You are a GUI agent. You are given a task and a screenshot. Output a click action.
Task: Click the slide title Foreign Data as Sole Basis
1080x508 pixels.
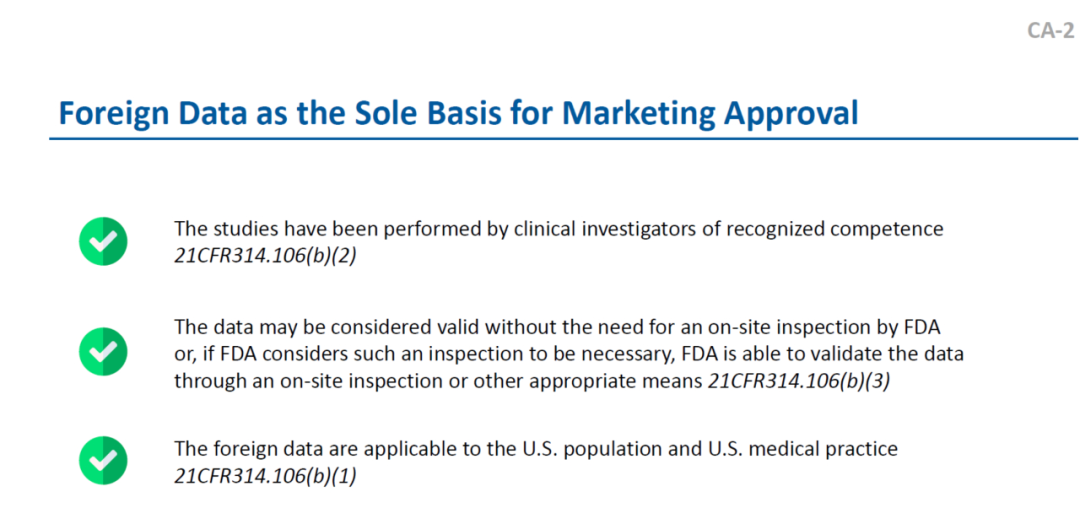(x=458, y=114)
